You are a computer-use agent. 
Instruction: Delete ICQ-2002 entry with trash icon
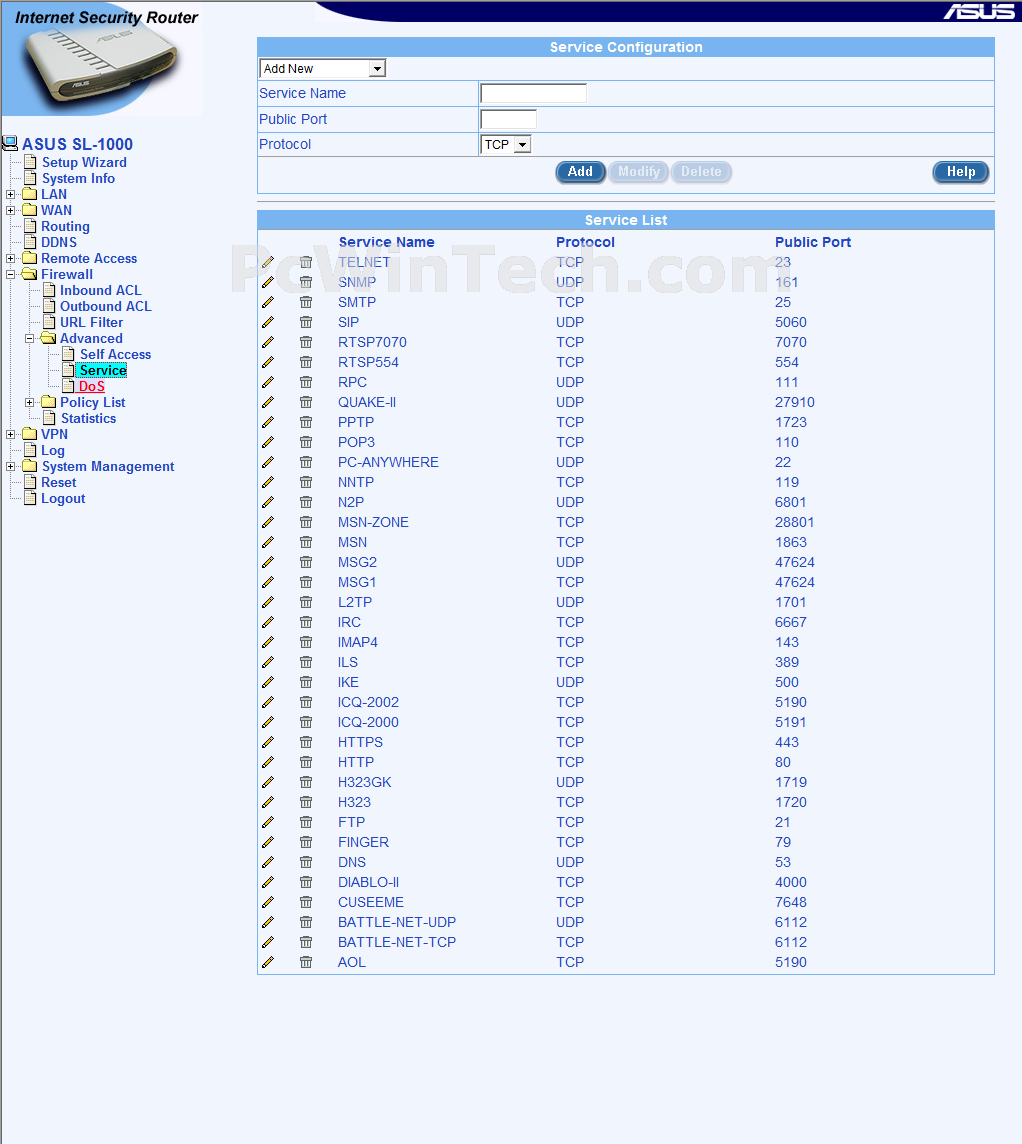[x=306, y=702]
